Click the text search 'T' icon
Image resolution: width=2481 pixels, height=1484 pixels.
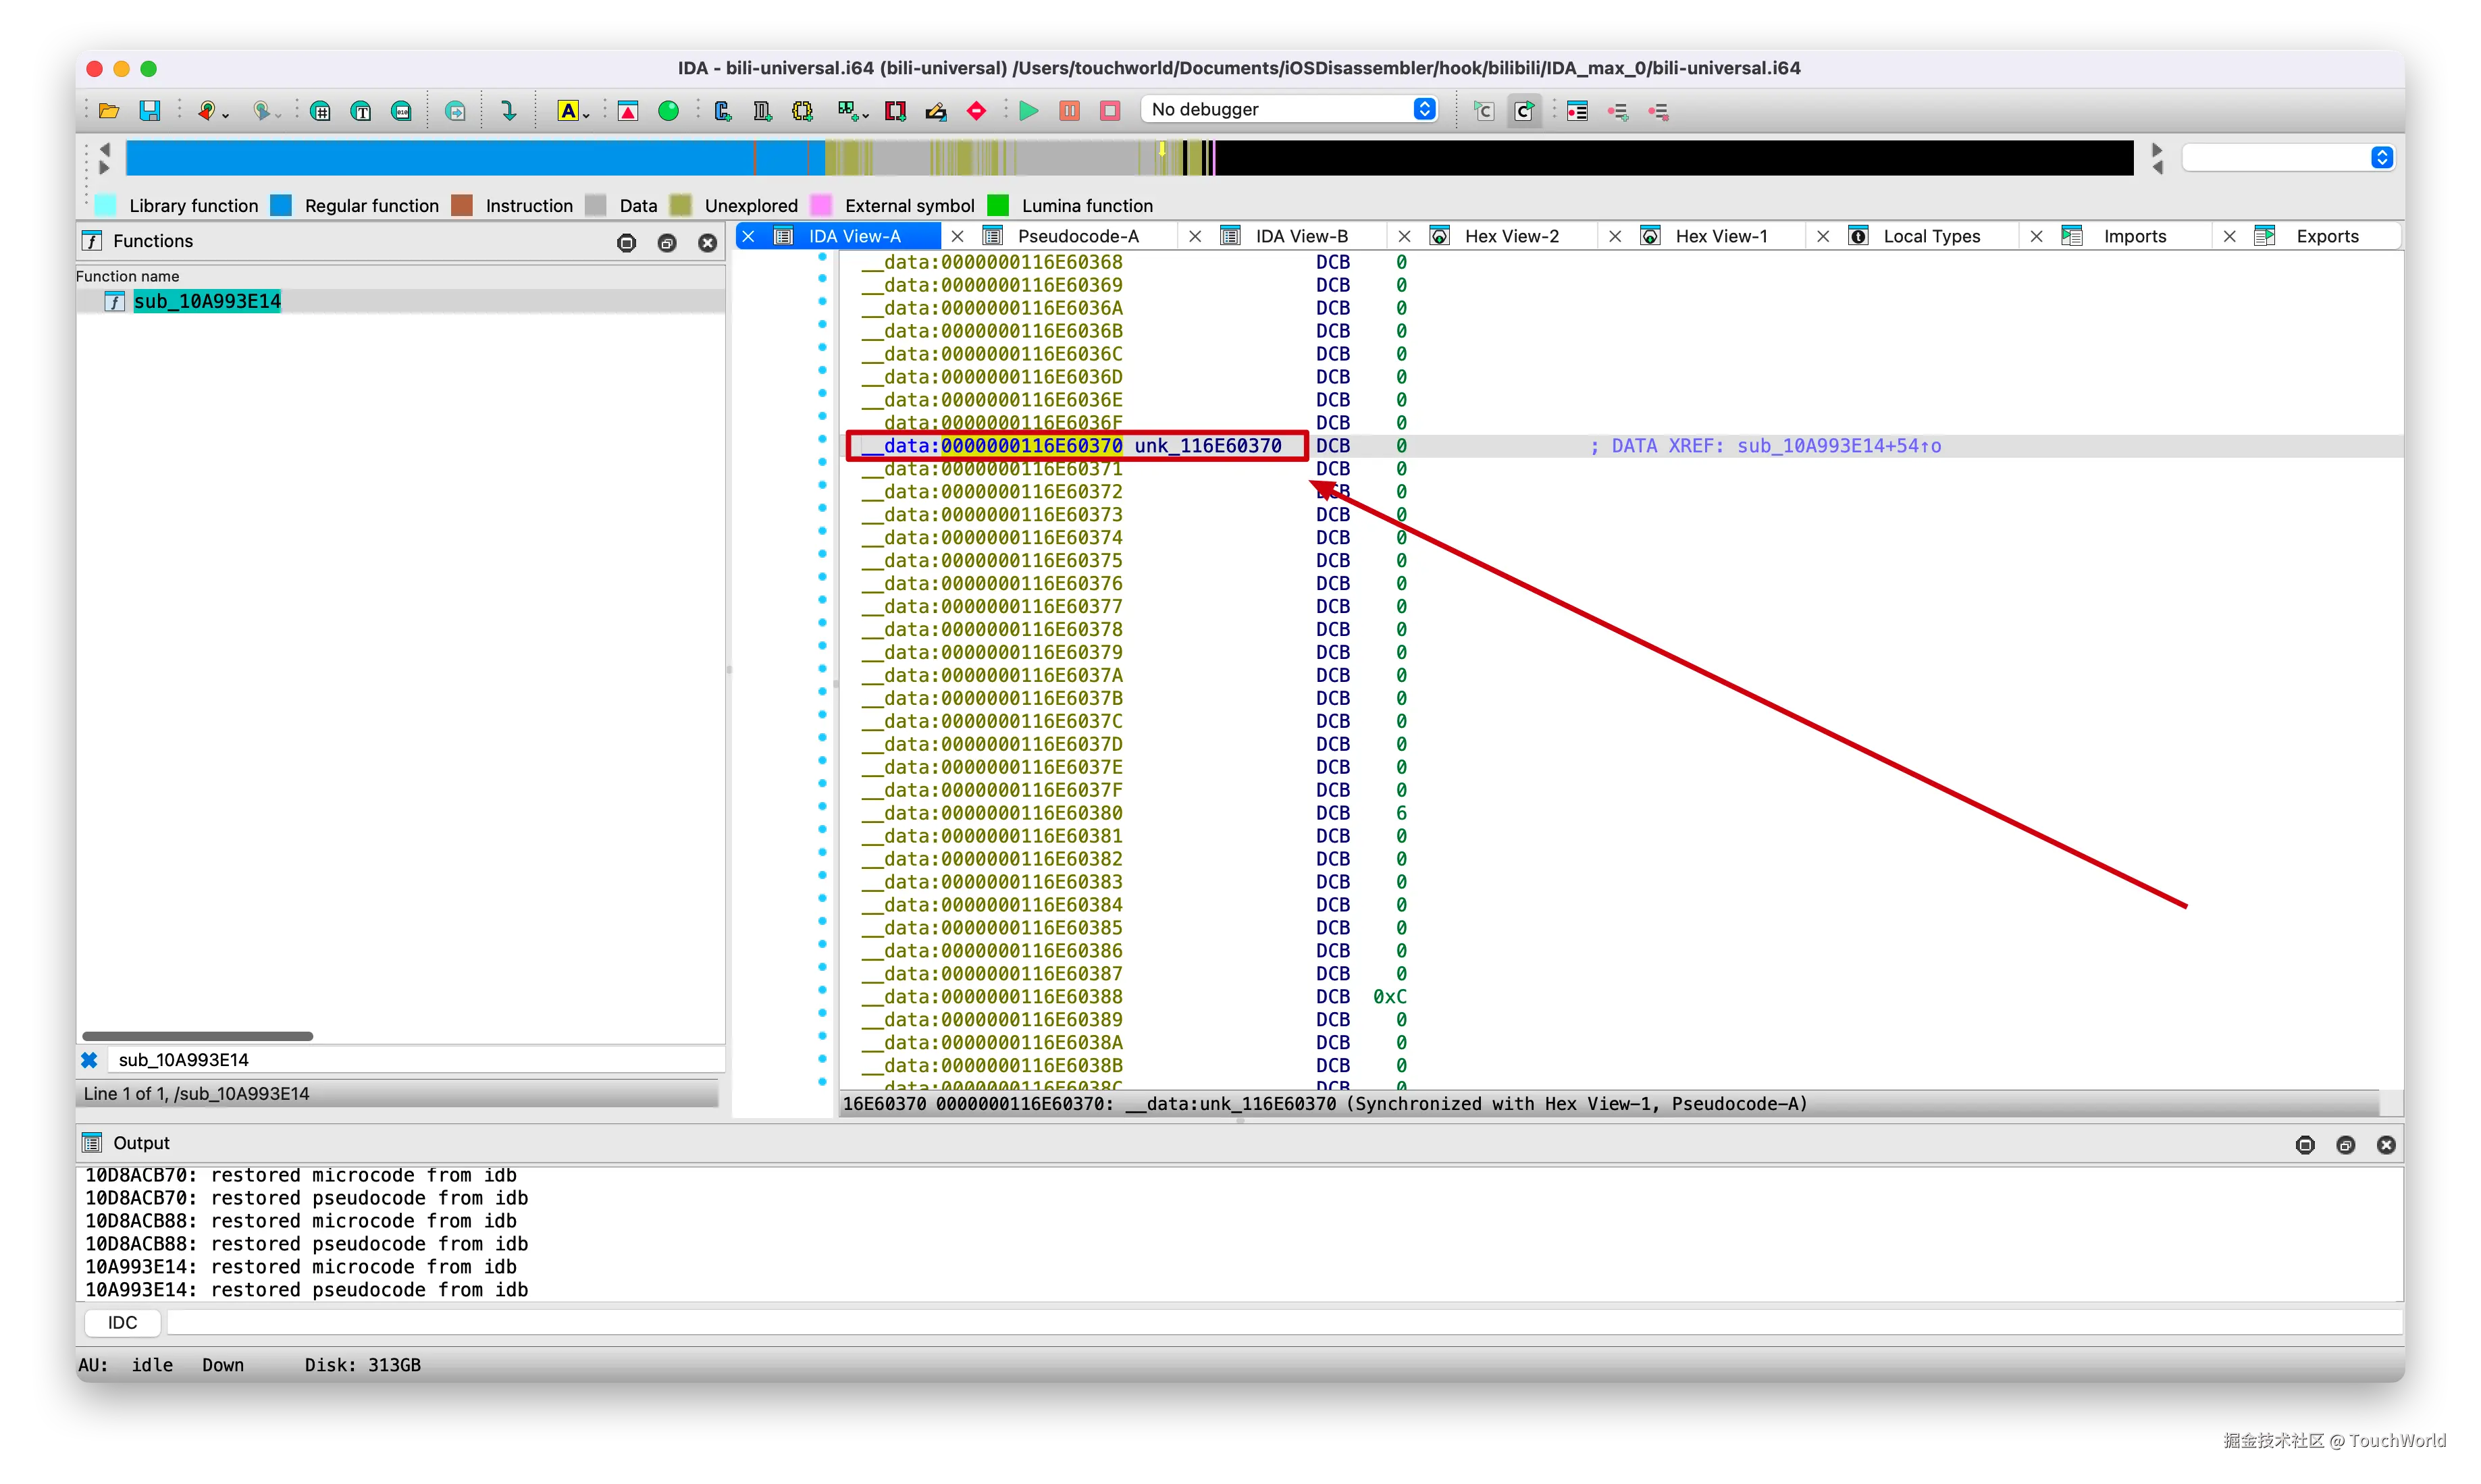coord(361,111)
